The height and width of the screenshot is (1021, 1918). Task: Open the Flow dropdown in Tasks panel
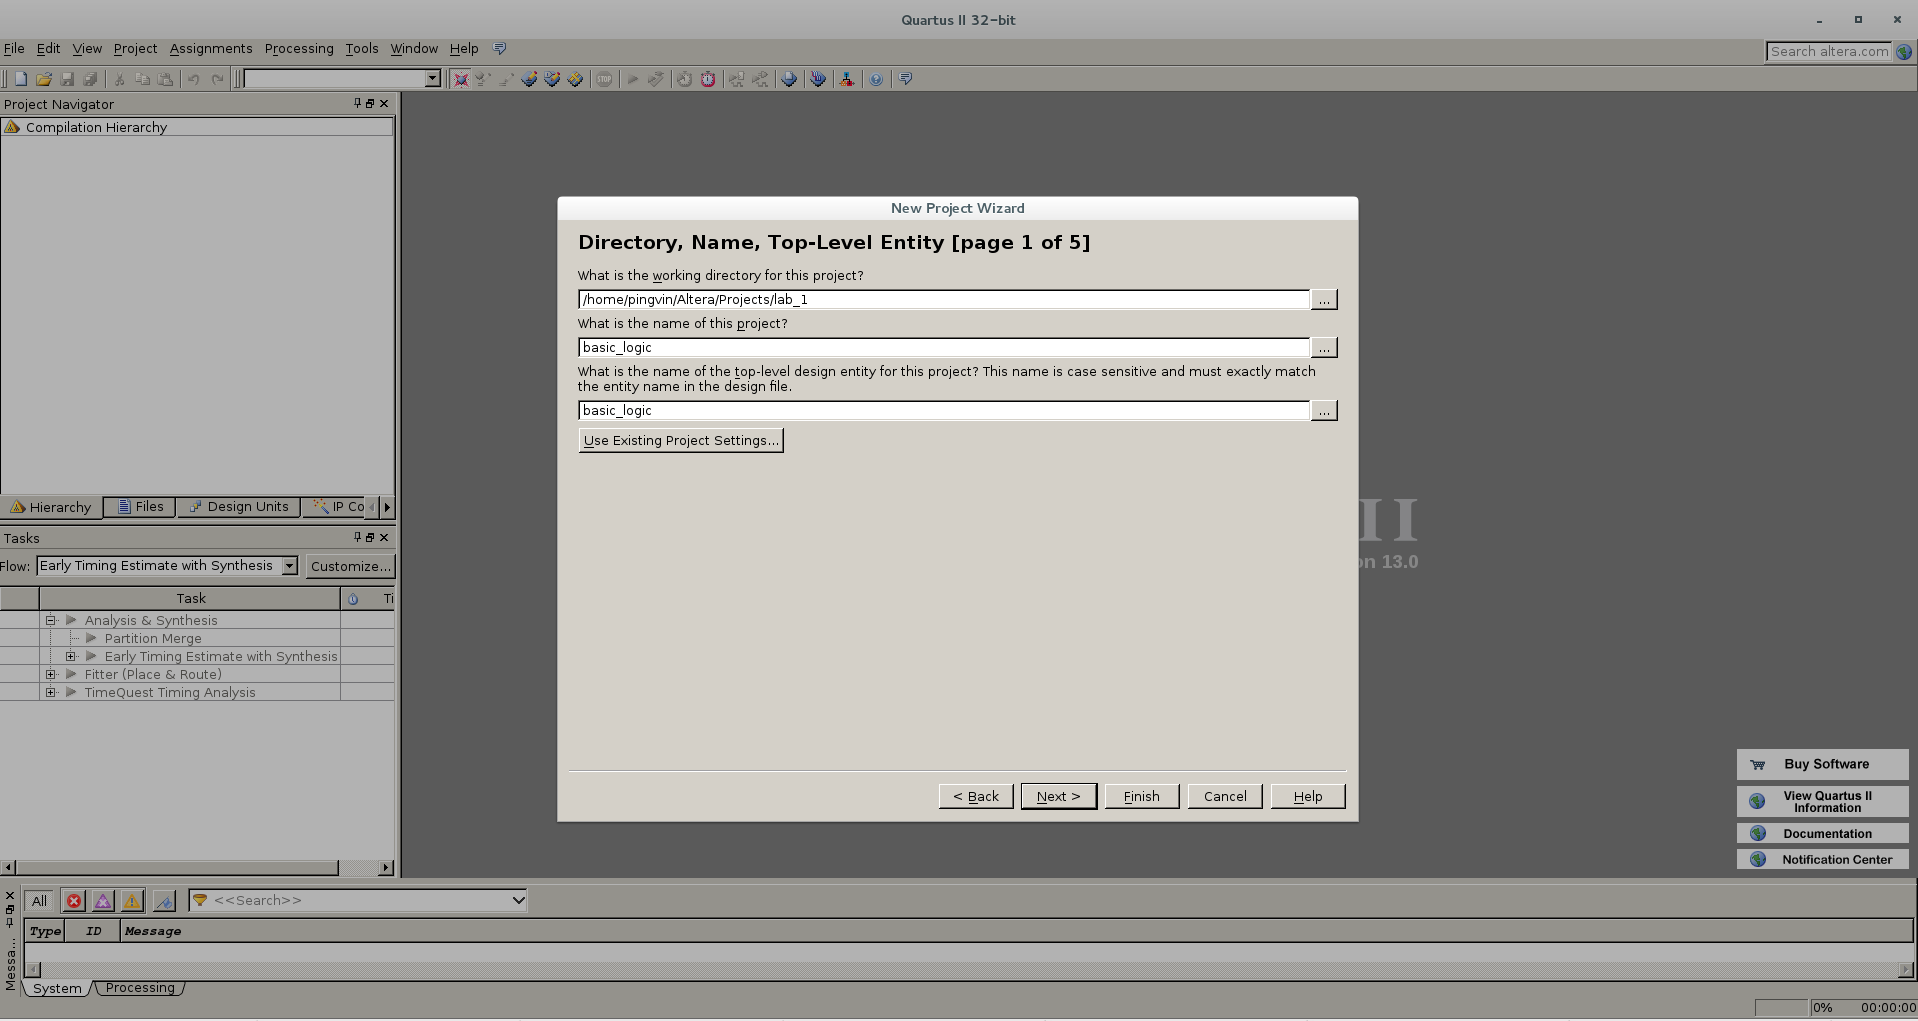(x=289, y=566)
